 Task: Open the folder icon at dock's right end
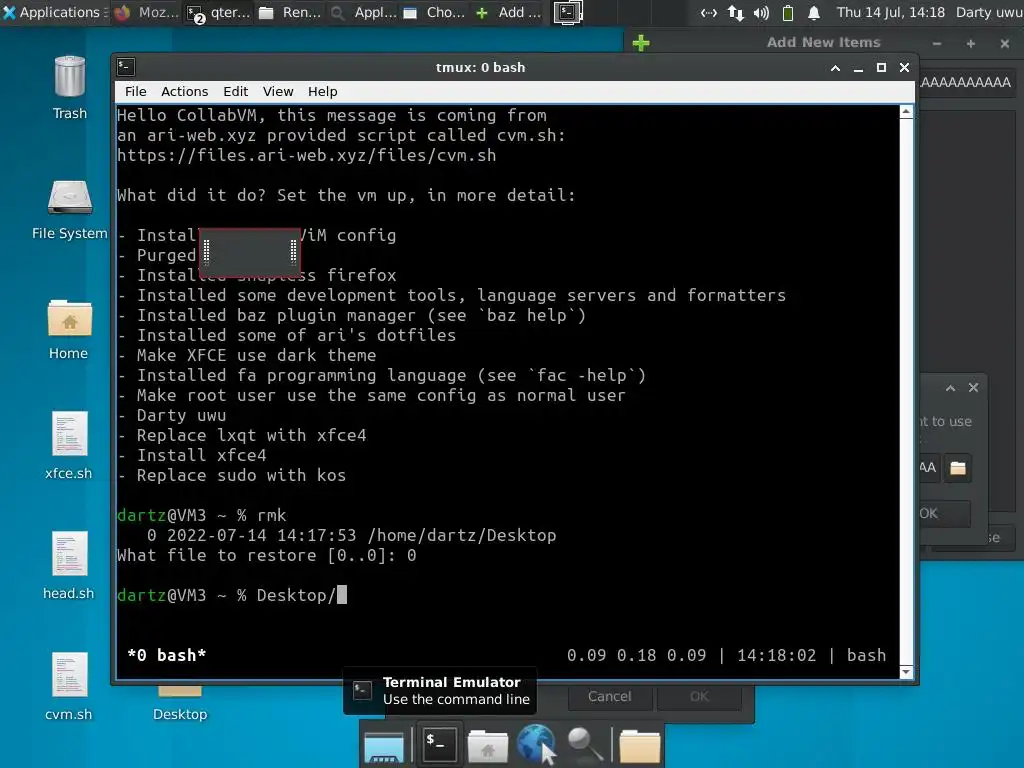[639, 745]
